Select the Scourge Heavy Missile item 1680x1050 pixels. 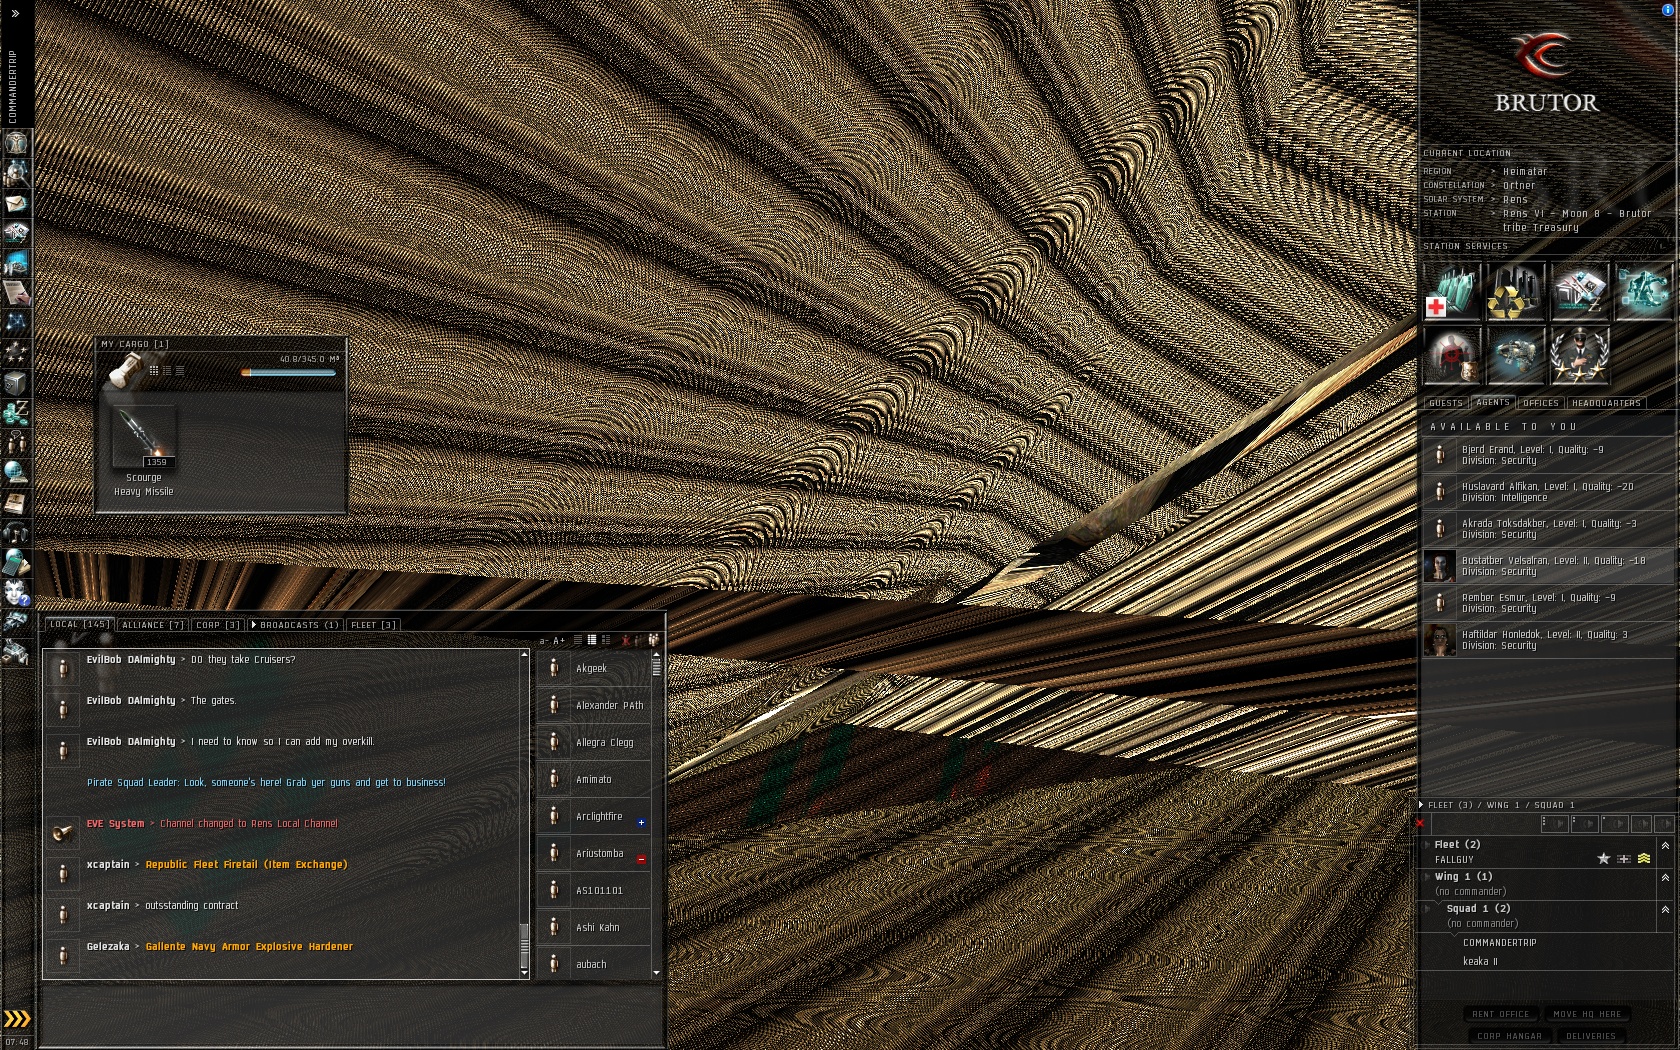[144, 451]
